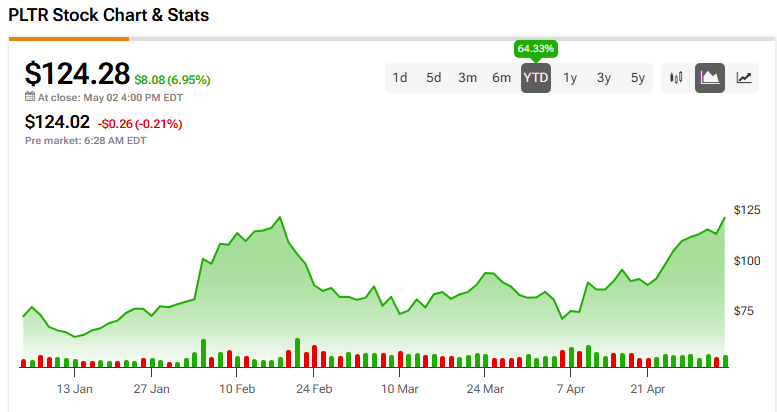Click the latest price point at chart's end

pos(725,218)
